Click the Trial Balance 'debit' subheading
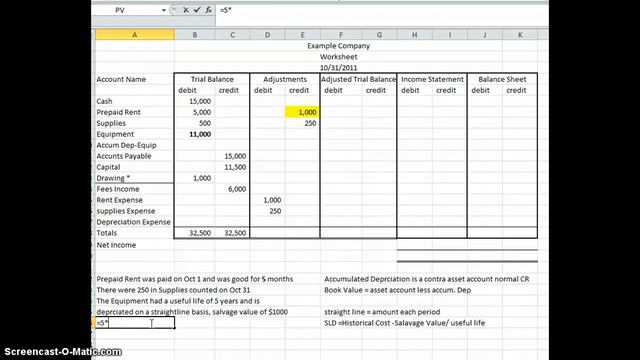The width and height of the screenshot is (640, 360). [x=187, y=90]
